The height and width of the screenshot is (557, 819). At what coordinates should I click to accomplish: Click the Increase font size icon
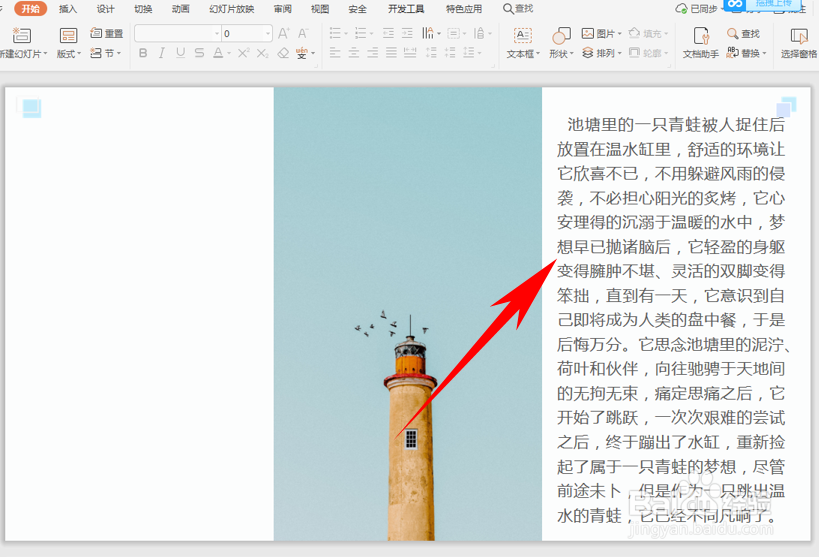pos(284,33)
